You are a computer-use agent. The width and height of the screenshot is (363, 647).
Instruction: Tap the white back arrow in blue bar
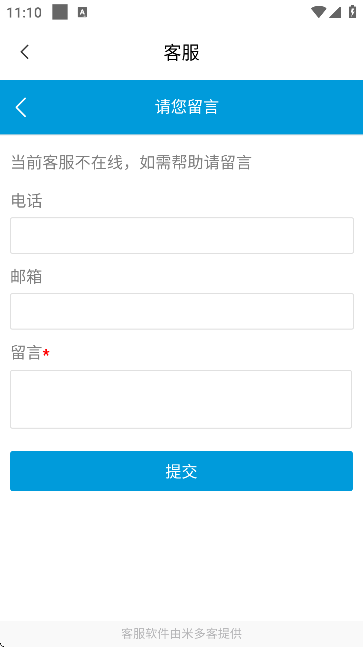pos(21,107)
